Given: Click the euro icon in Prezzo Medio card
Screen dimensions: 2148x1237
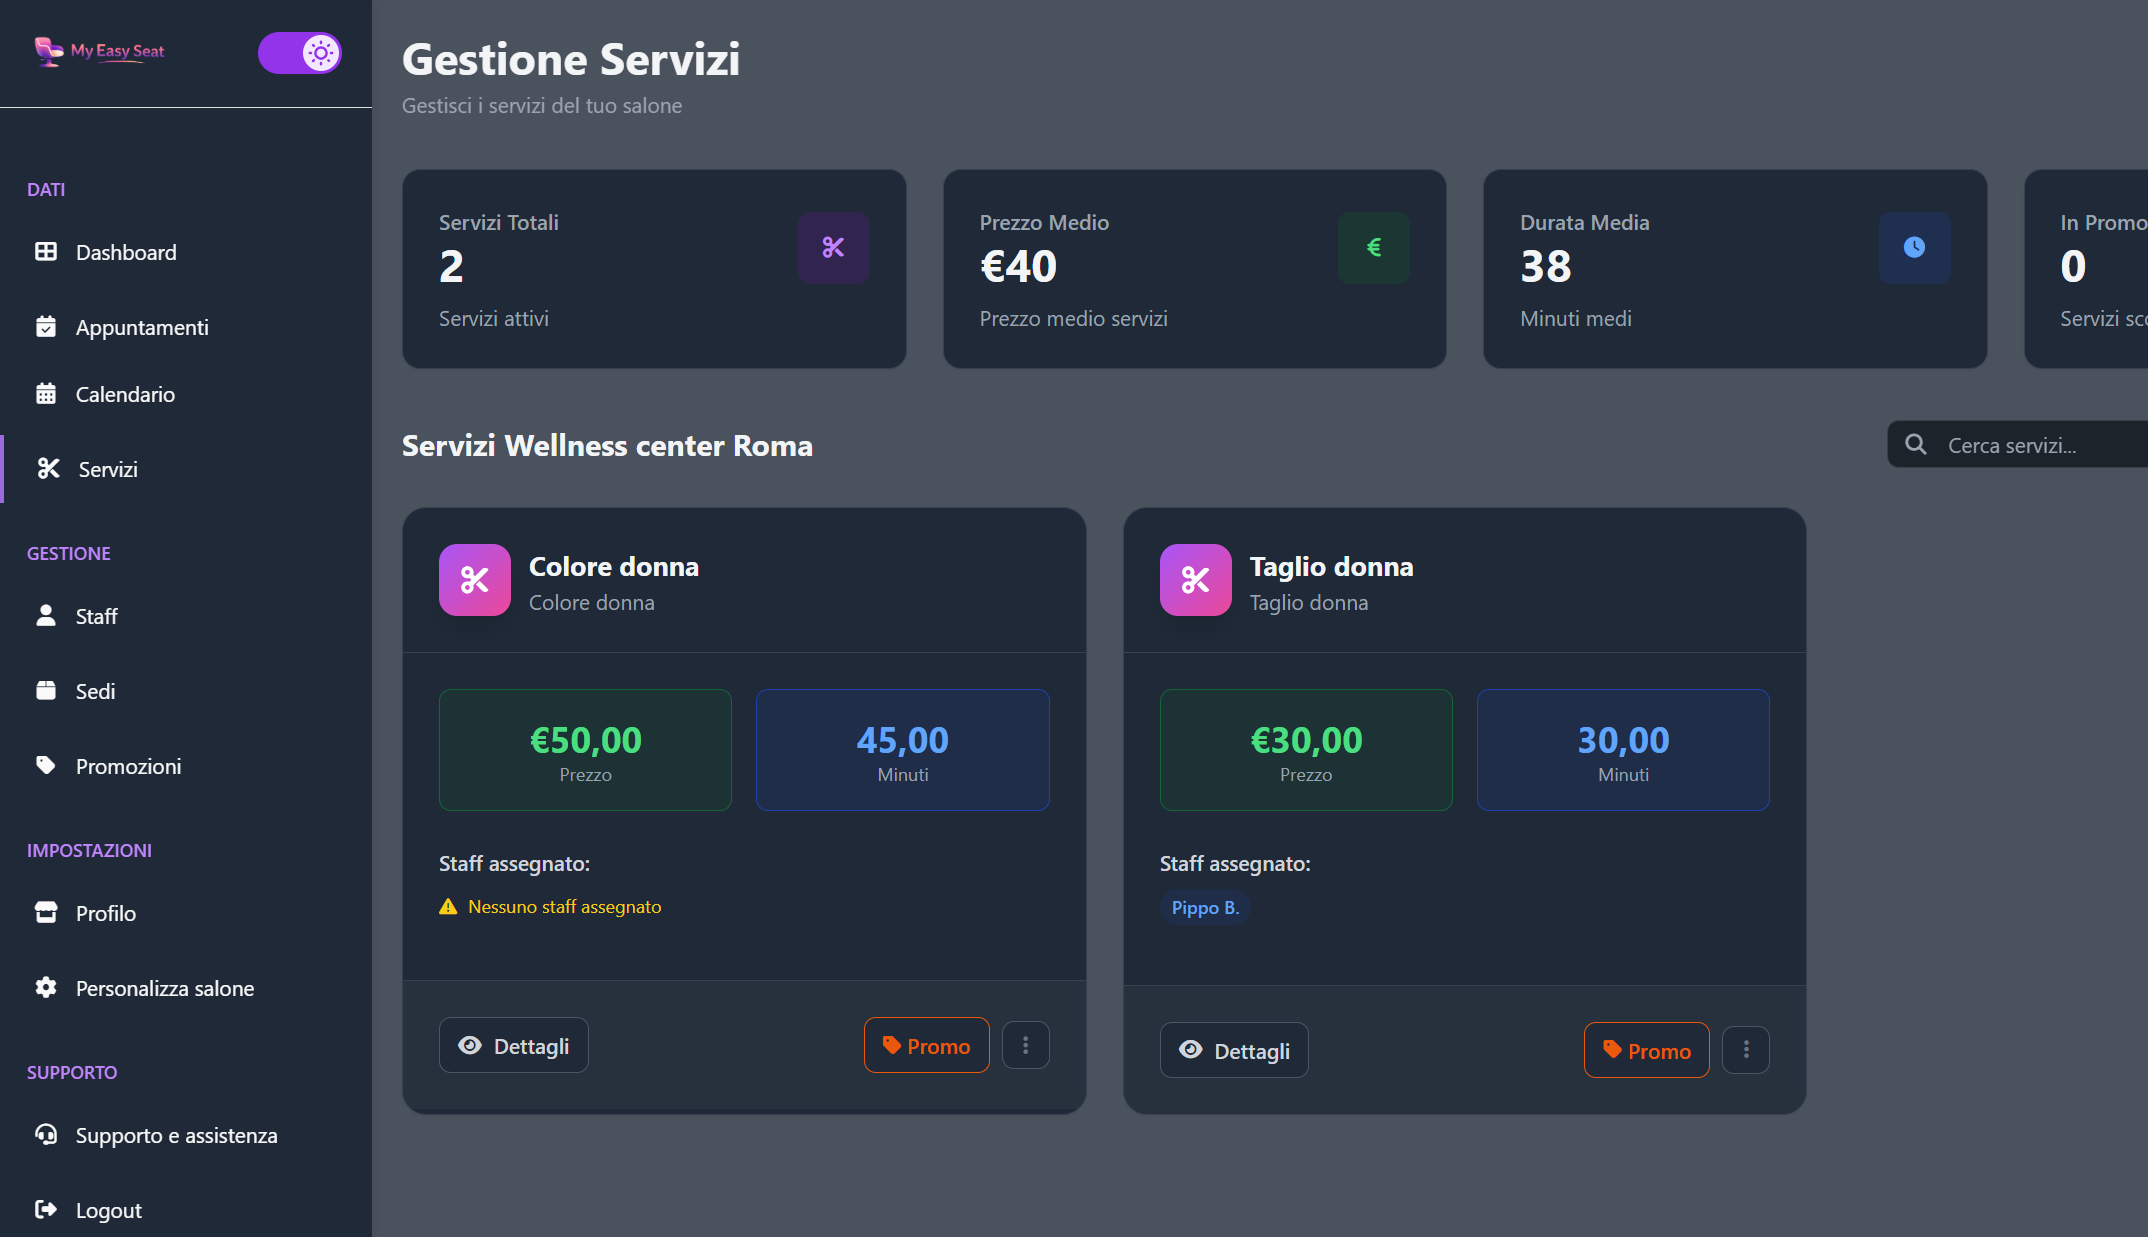Looking at the screenshot, I should click(x=1374, y=247).
